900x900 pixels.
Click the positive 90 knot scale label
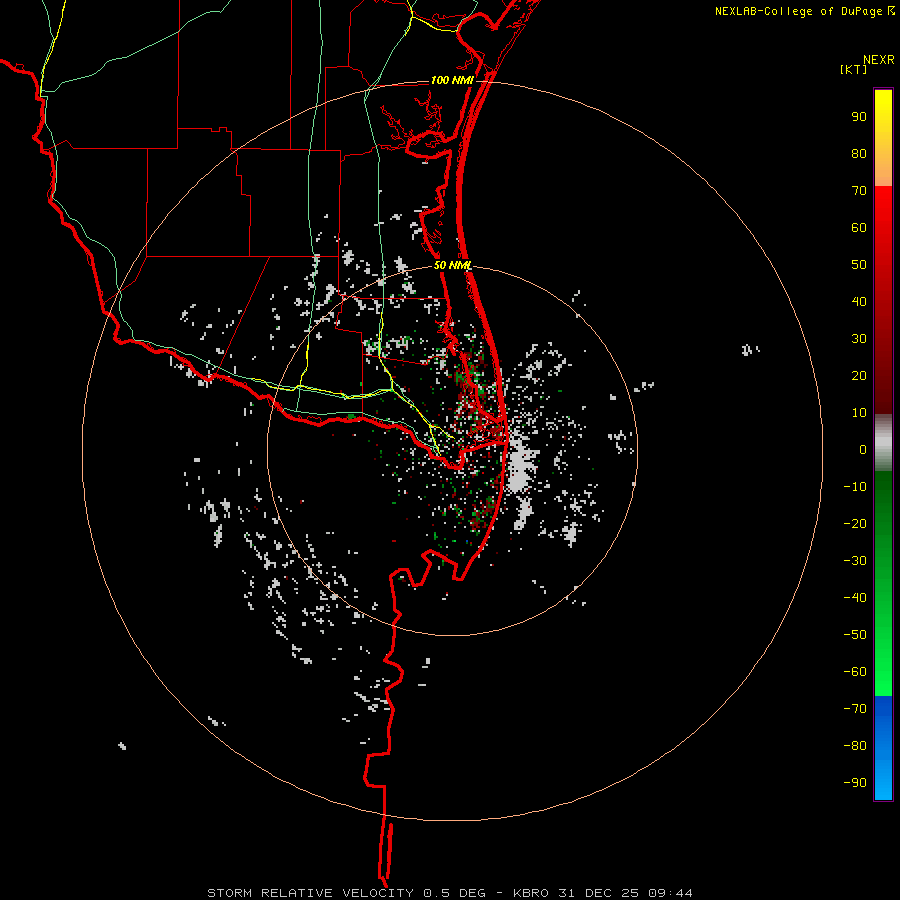click(x=859, y=117)
